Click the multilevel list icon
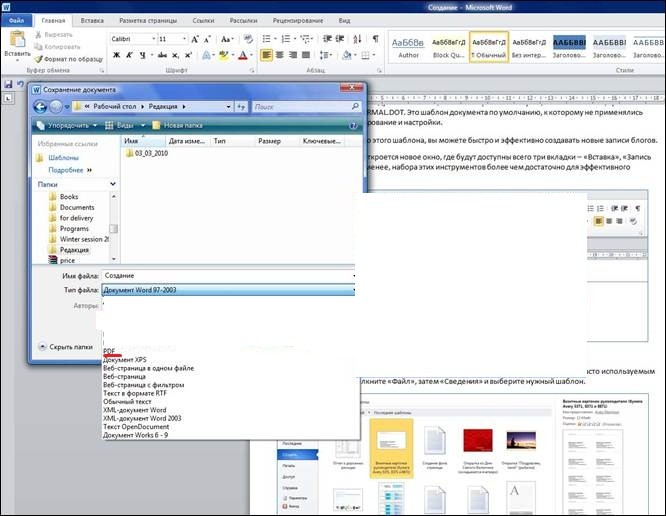This screenshot has height=516, width=666. [x=305, y=39]
